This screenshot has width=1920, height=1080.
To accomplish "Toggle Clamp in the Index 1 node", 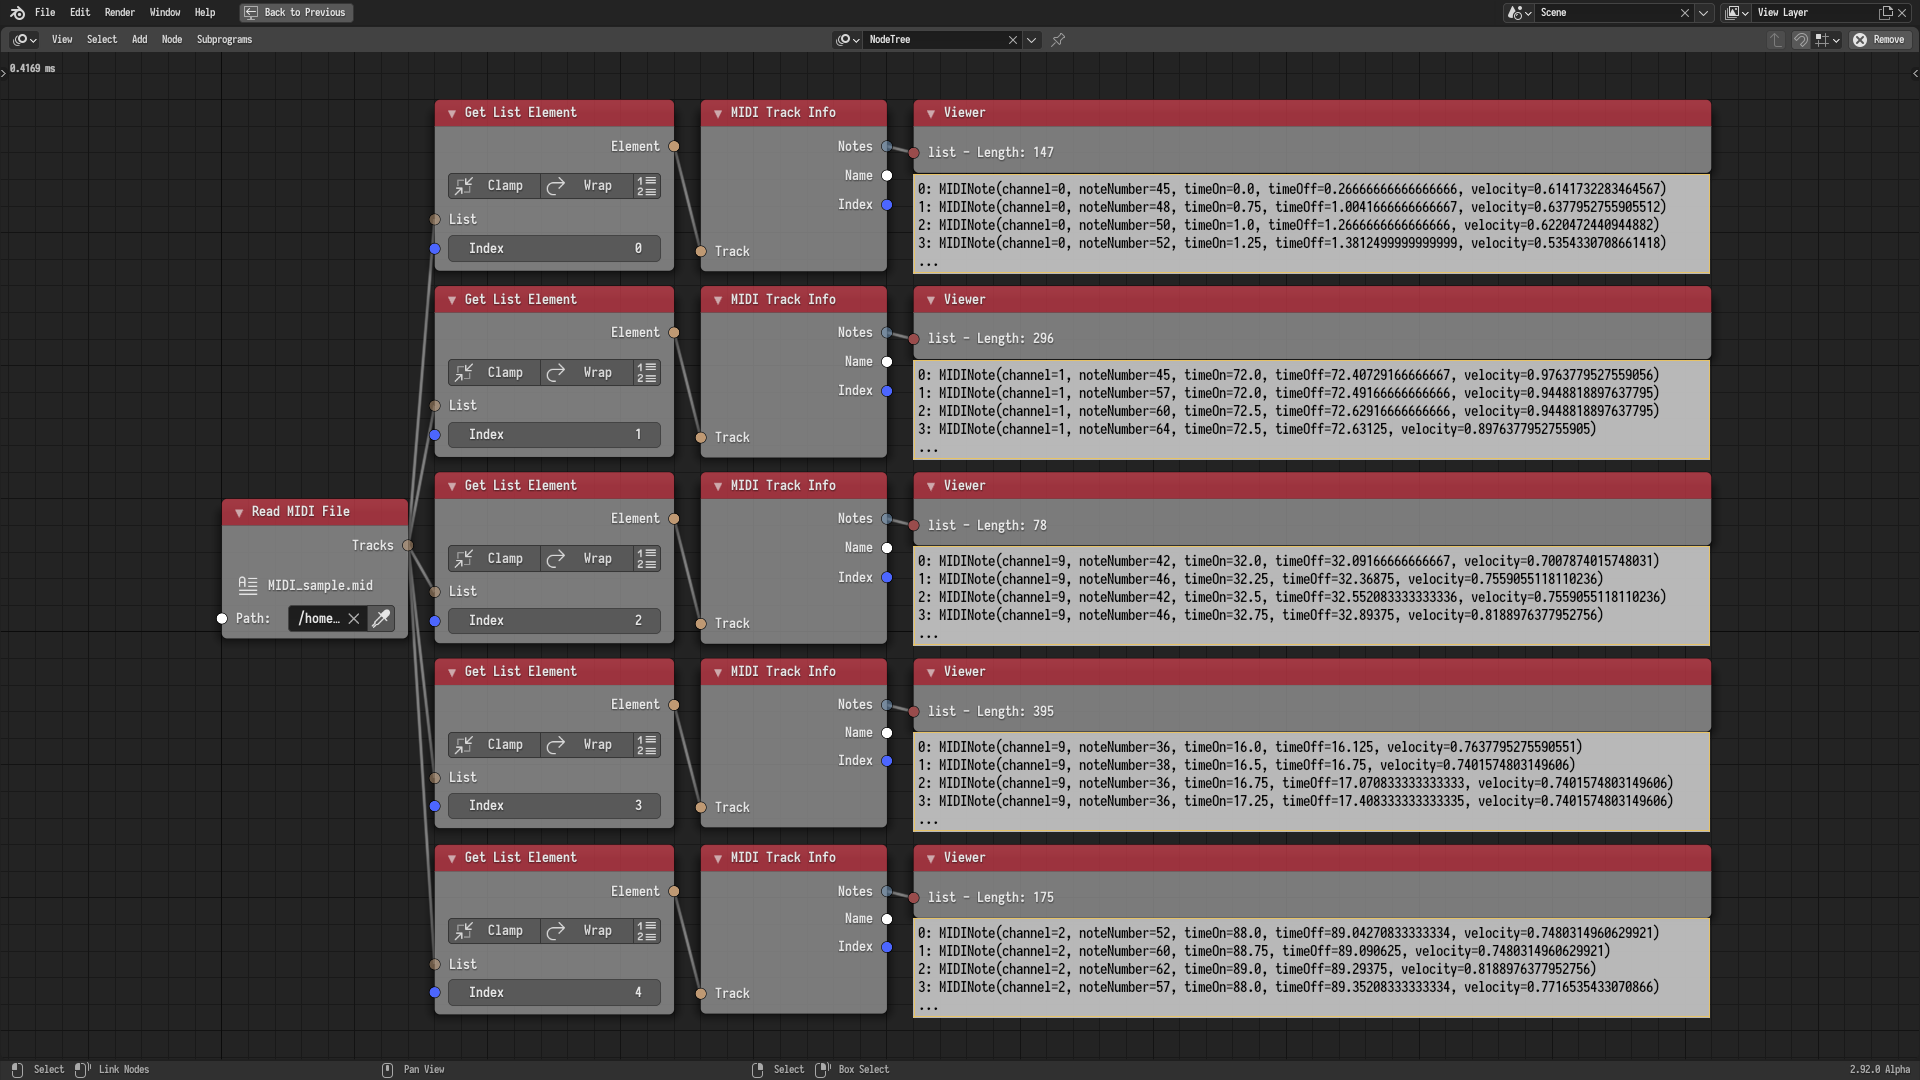I will click(x=494, y=373).
